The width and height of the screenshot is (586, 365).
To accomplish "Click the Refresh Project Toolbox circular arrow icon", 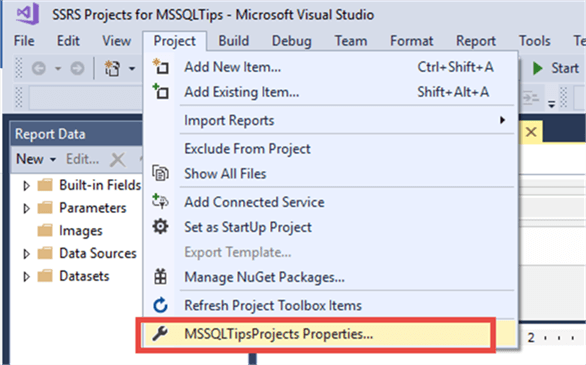I will click(160, 305).
